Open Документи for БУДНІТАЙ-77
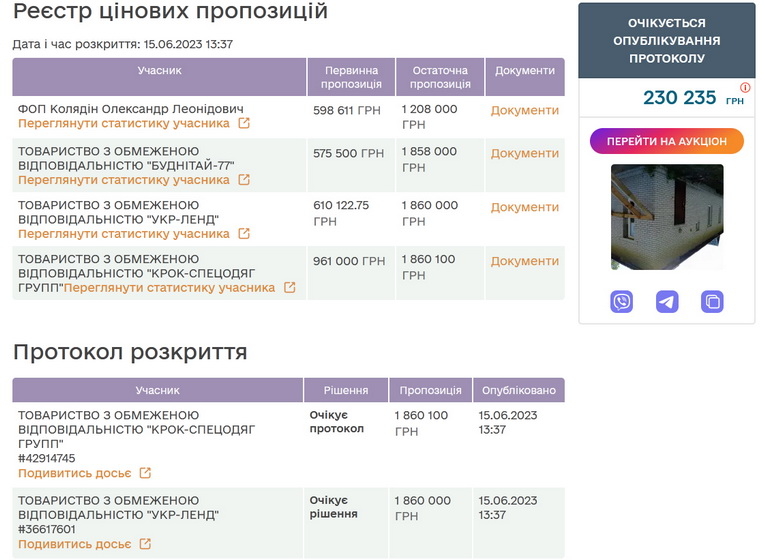Screen dimensions: 765x560 (524, 153)
